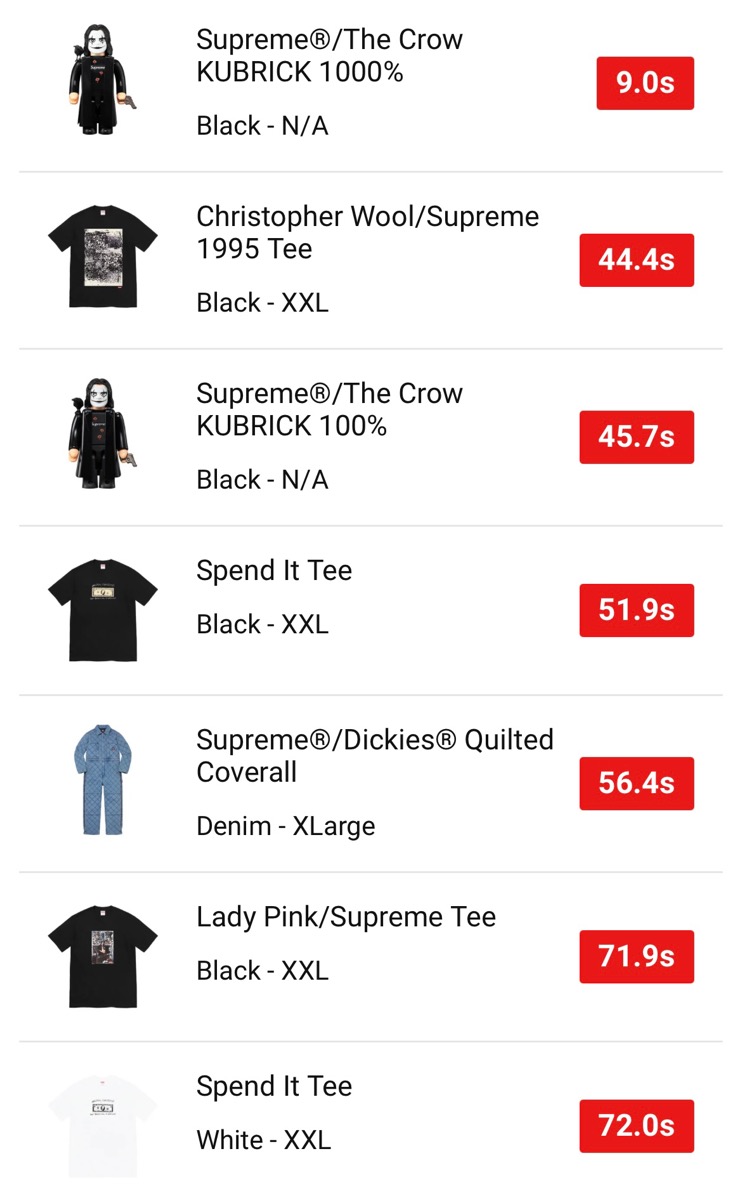The image size is (742, 1200).
Task: Tap the 71.9s red badge
Action: click(x=636, y=957)
